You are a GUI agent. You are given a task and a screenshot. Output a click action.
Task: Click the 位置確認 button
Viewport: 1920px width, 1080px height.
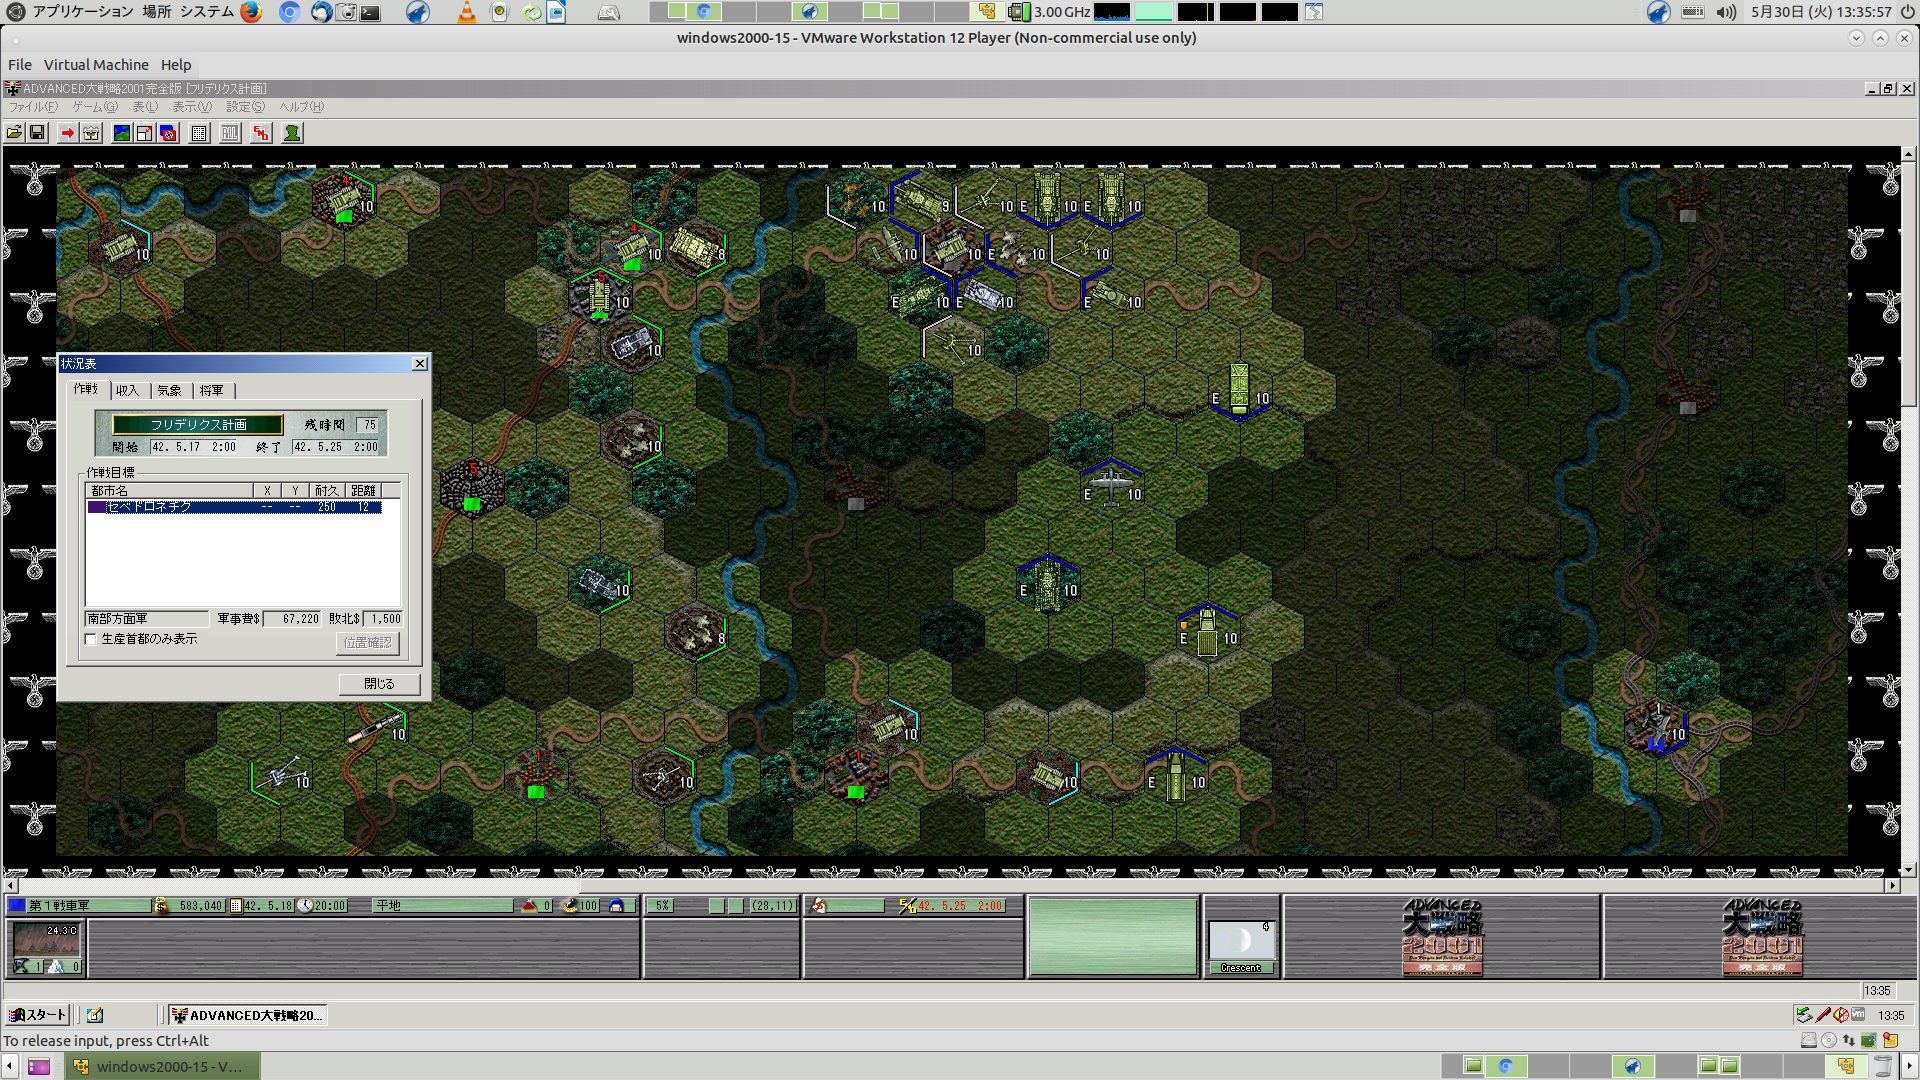click(368, 643)
